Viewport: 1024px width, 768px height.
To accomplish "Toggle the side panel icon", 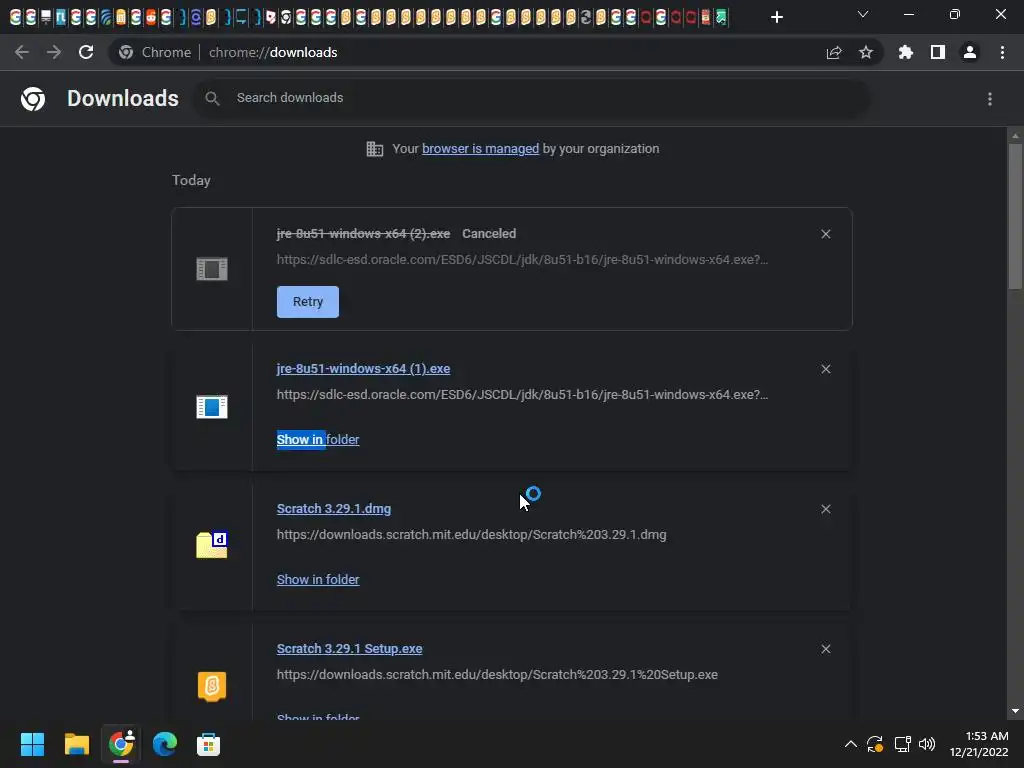I will point(938,52).
